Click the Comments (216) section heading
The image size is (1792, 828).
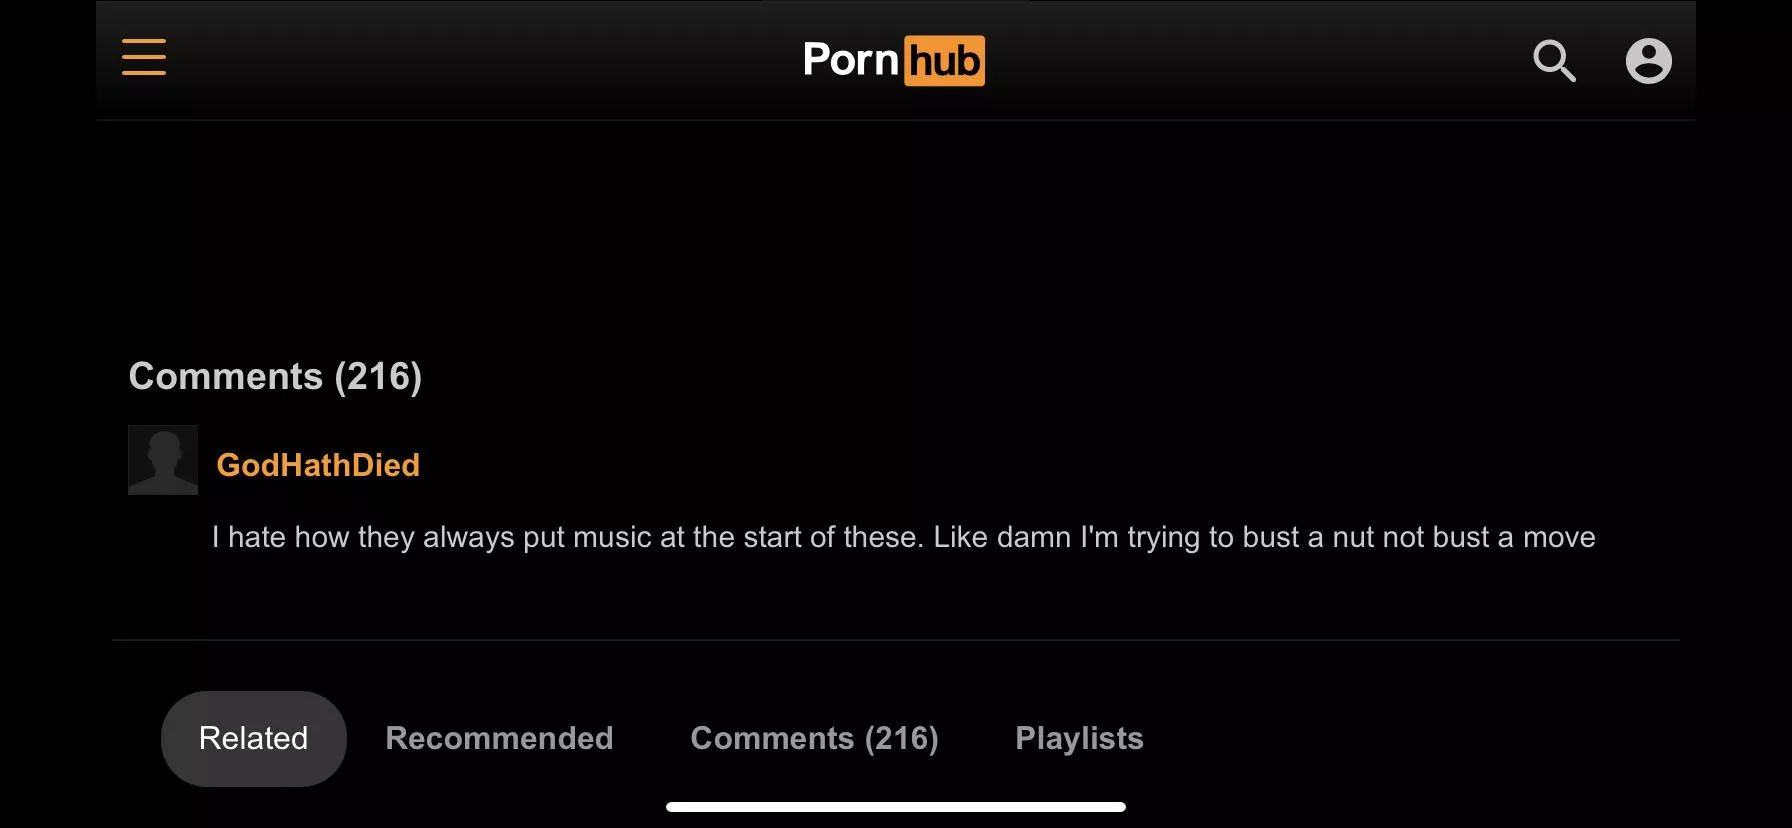(x=275, y=376)
